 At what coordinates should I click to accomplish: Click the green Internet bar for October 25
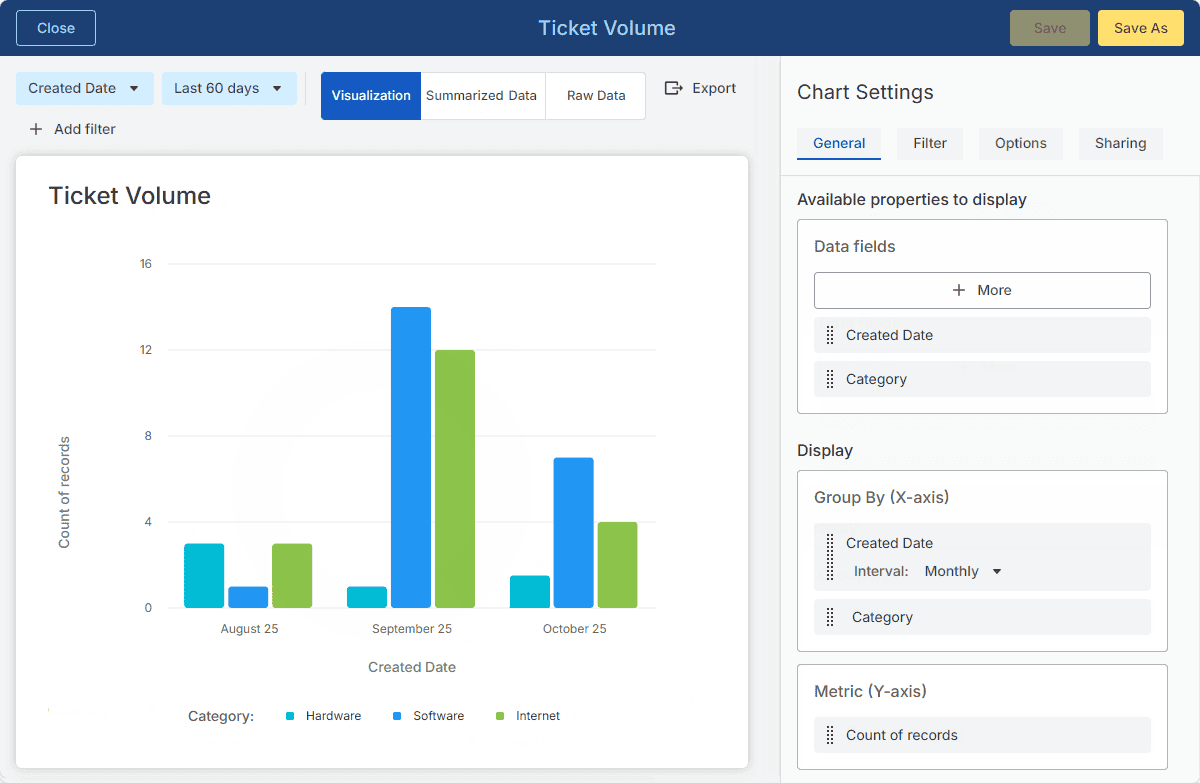617,565
